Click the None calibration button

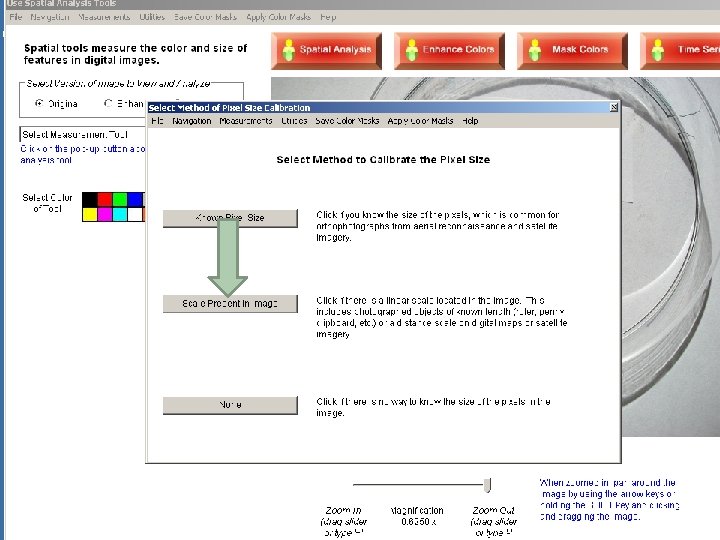[230, 405]
